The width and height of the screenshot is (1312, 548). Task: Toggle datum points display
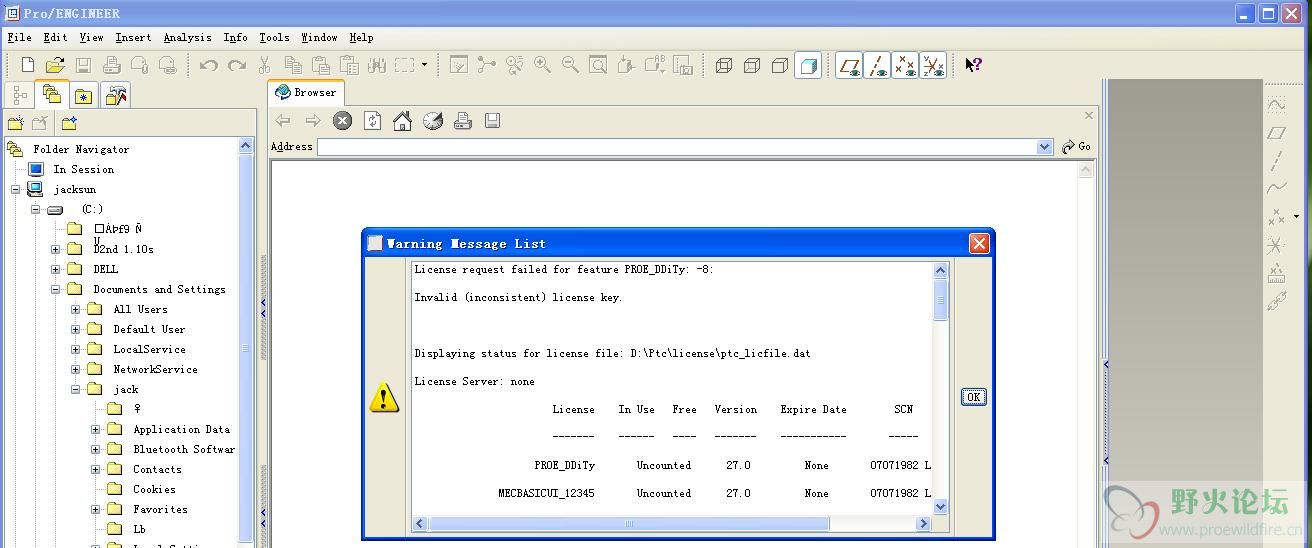point(906,66)
